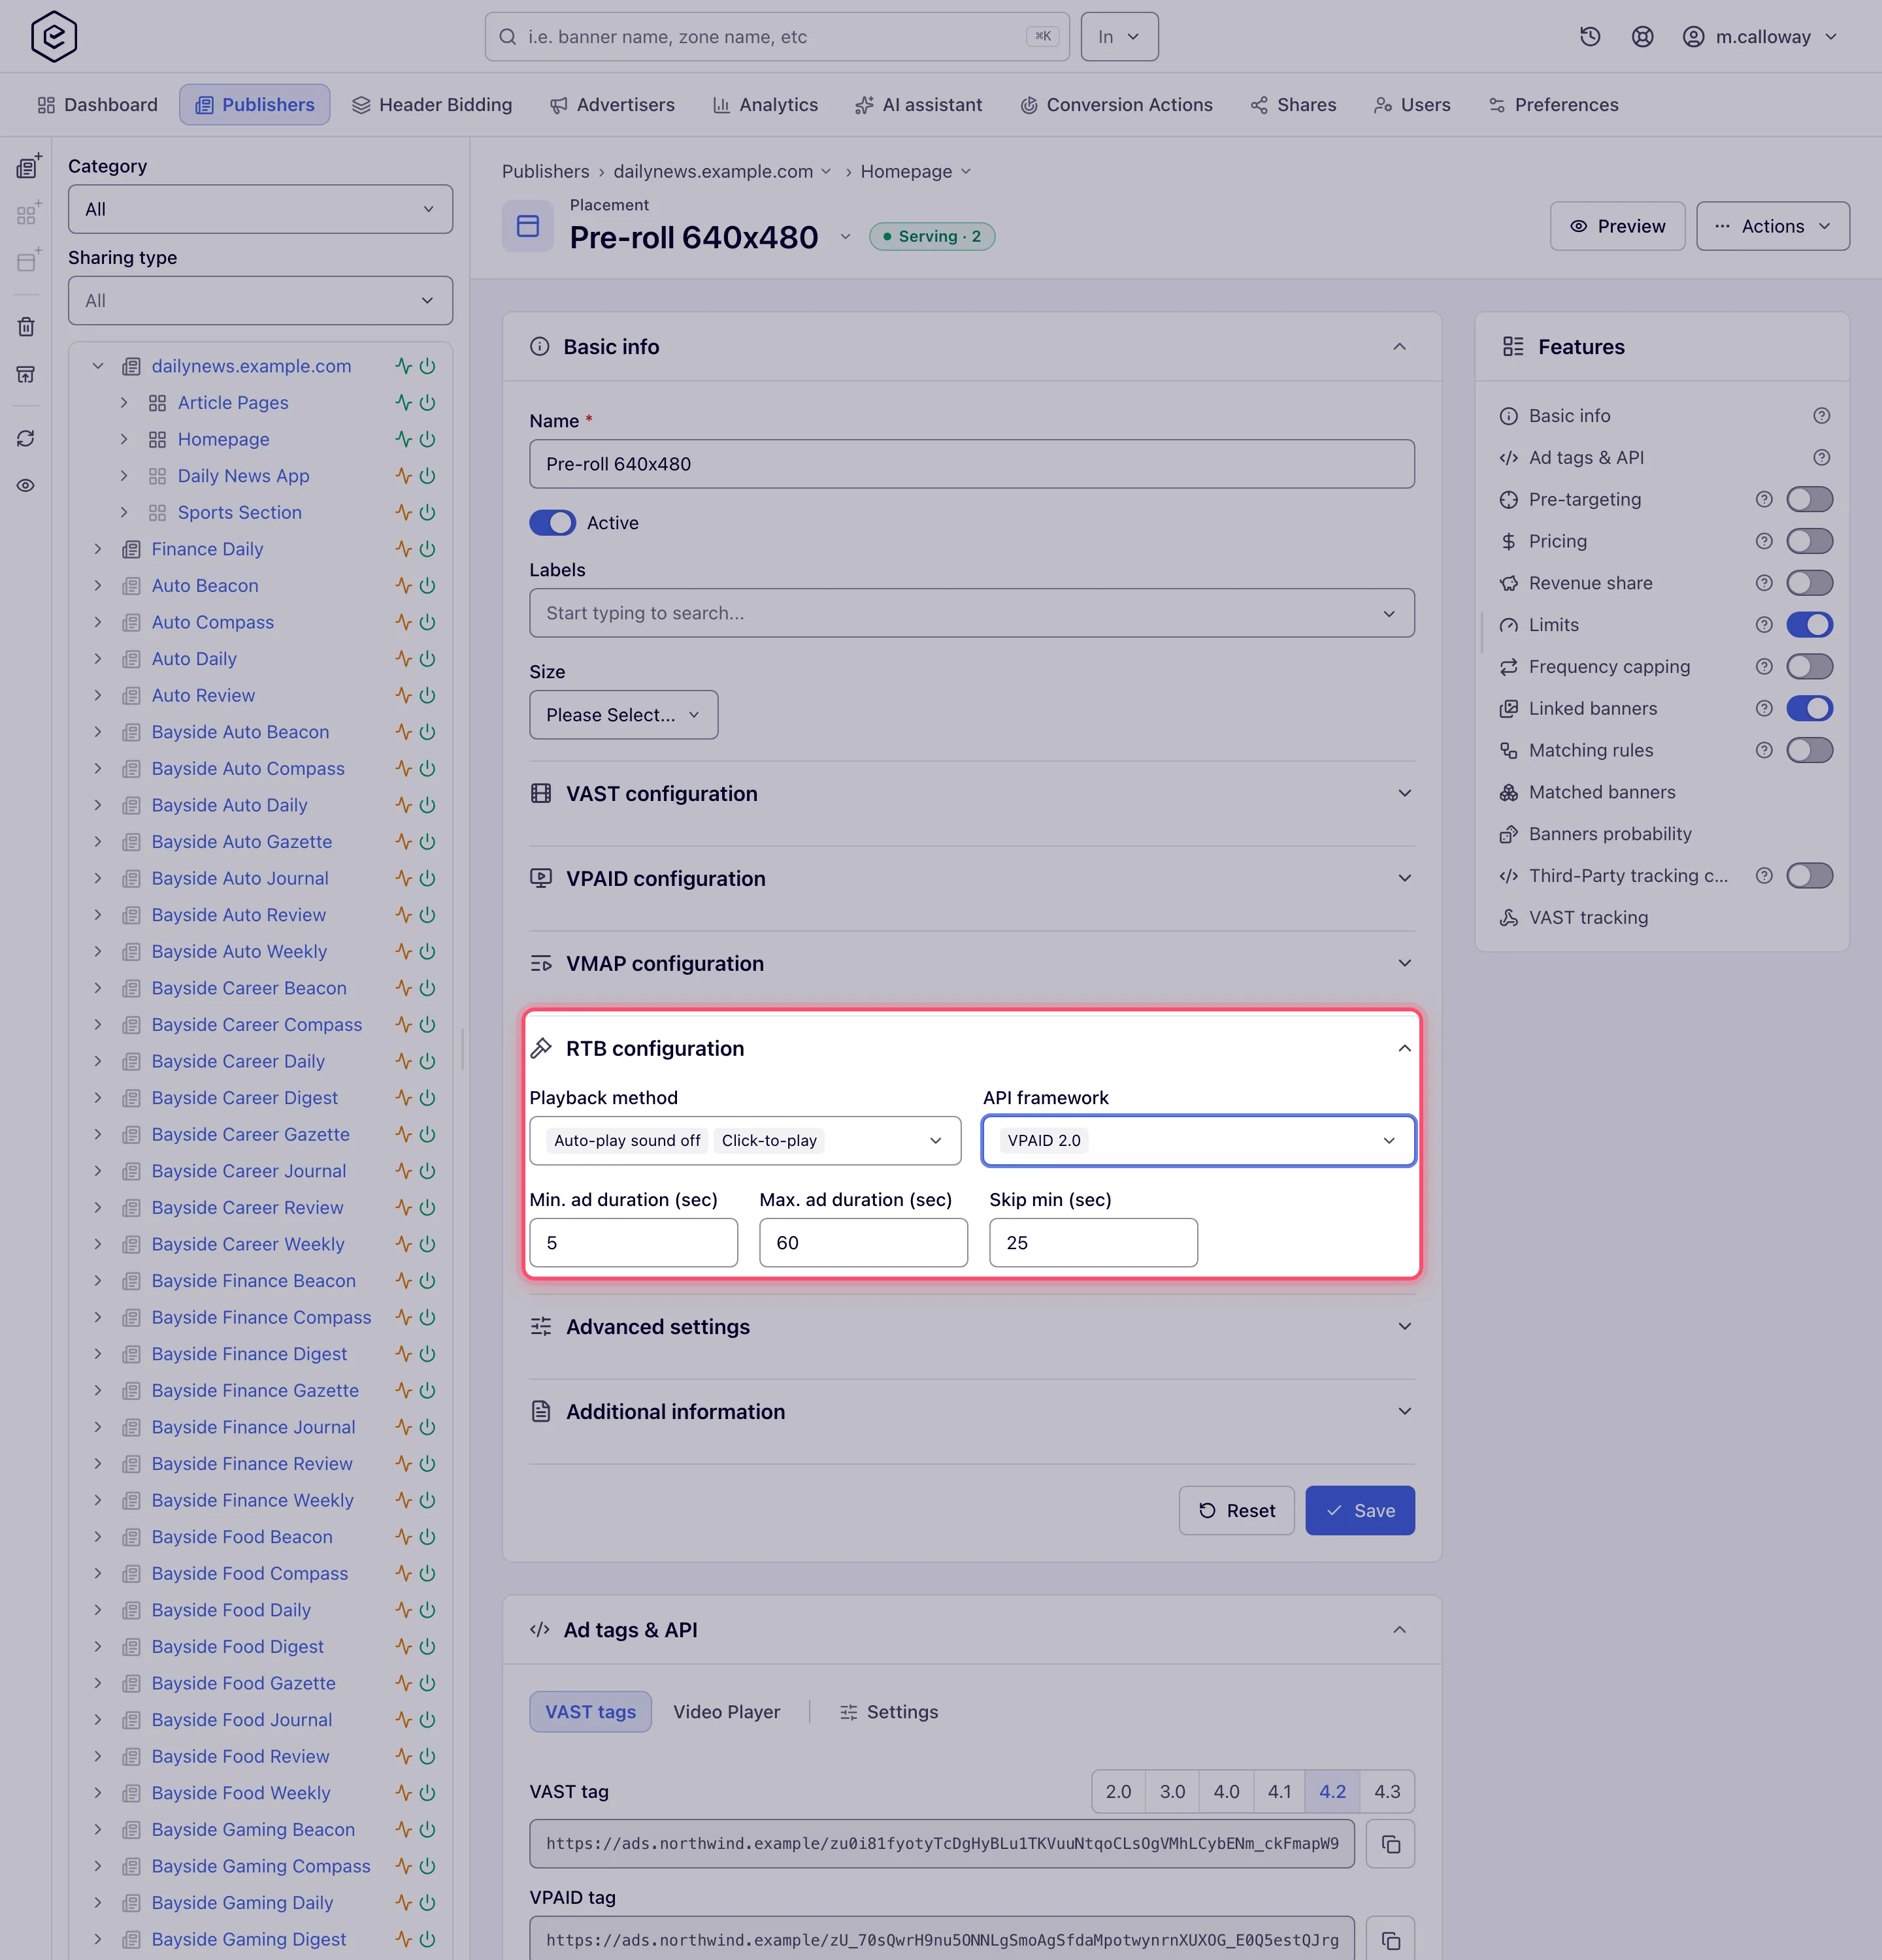Image resolution: width=1882 pixels, height=1960 pixels.
Task: Open the API framework dropdown
Action: click(x=1199, y=1141)
